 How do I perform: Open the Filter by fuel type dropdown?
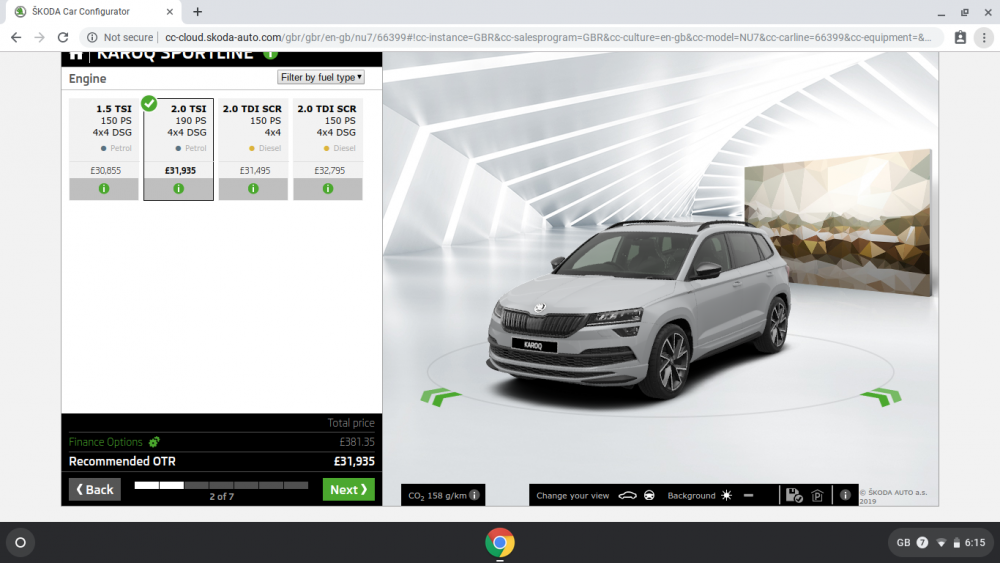click(321, 77)
